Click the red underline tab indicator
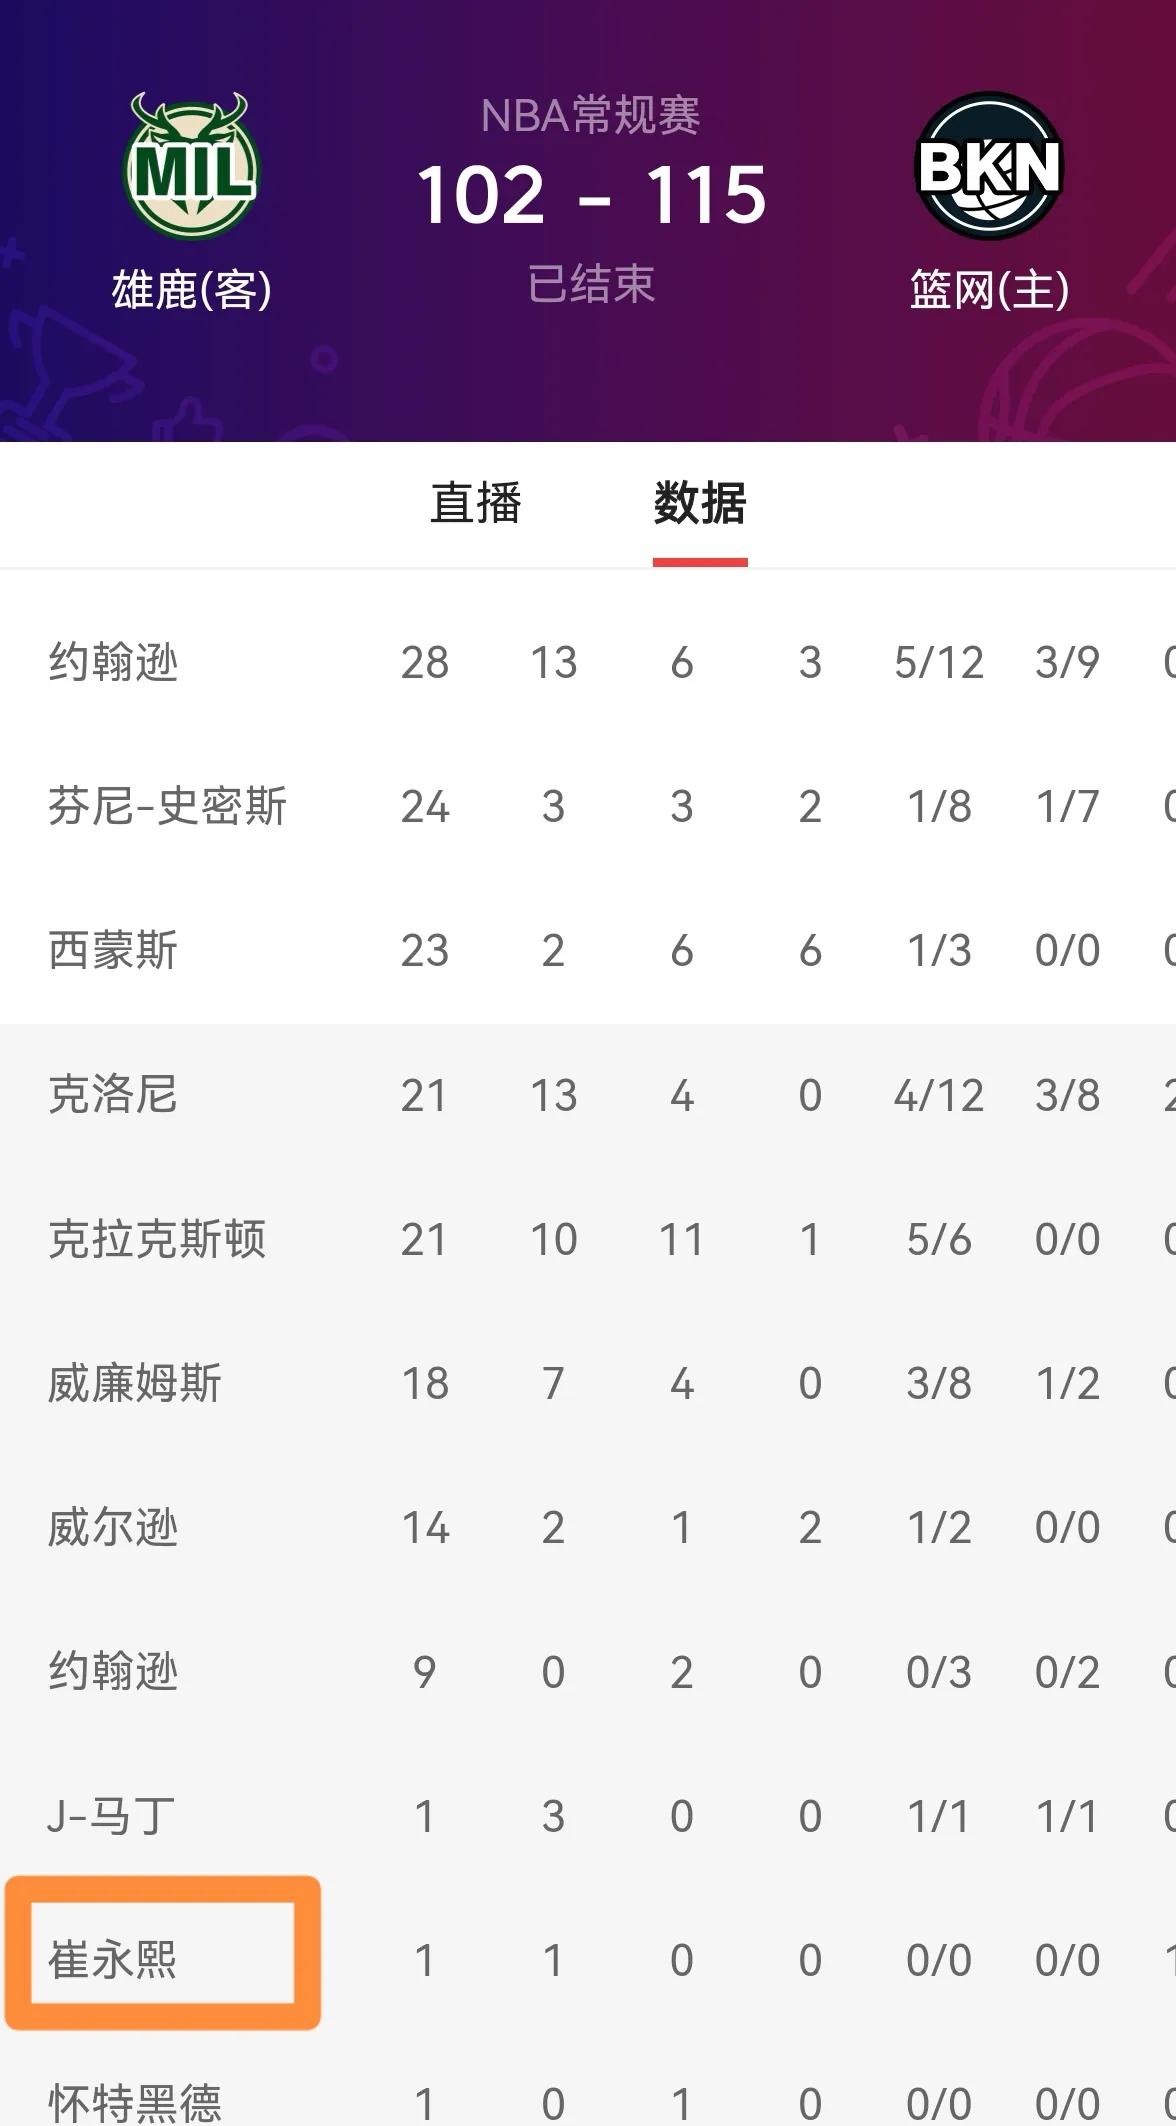The height and width of the screenshot is (2126, 1176). click(x=701, y=563)
